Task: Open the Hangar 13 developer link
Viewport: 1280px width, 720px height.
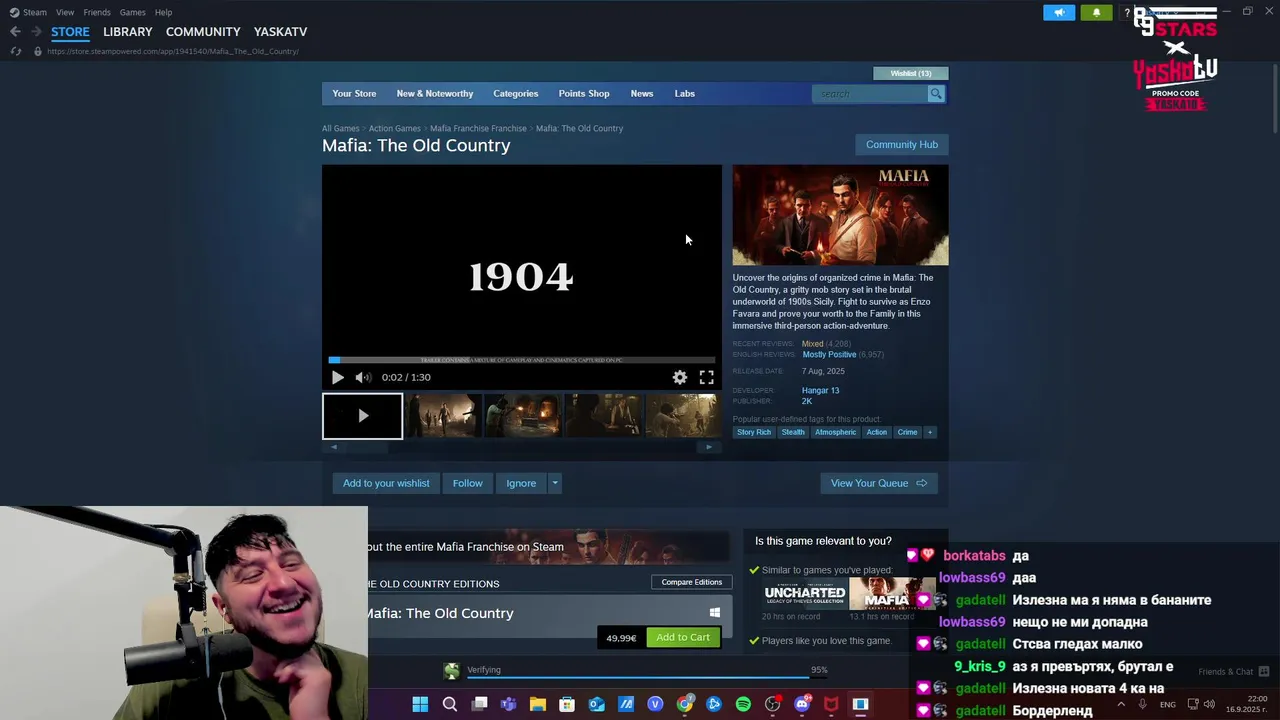Action: coord(820,390)
